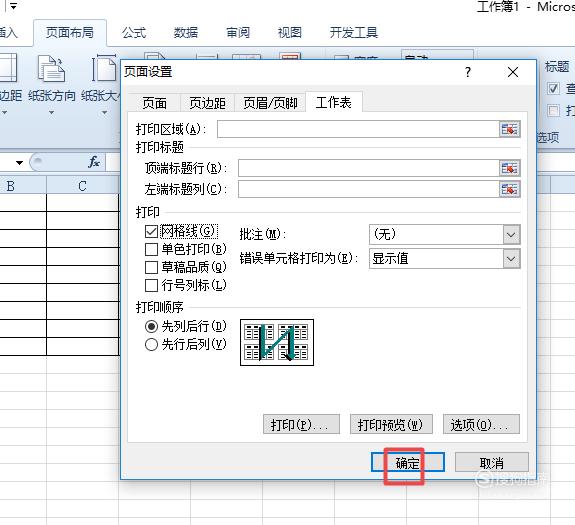
Task: Select column C header in worksheet
Action: tap(83, 185)
